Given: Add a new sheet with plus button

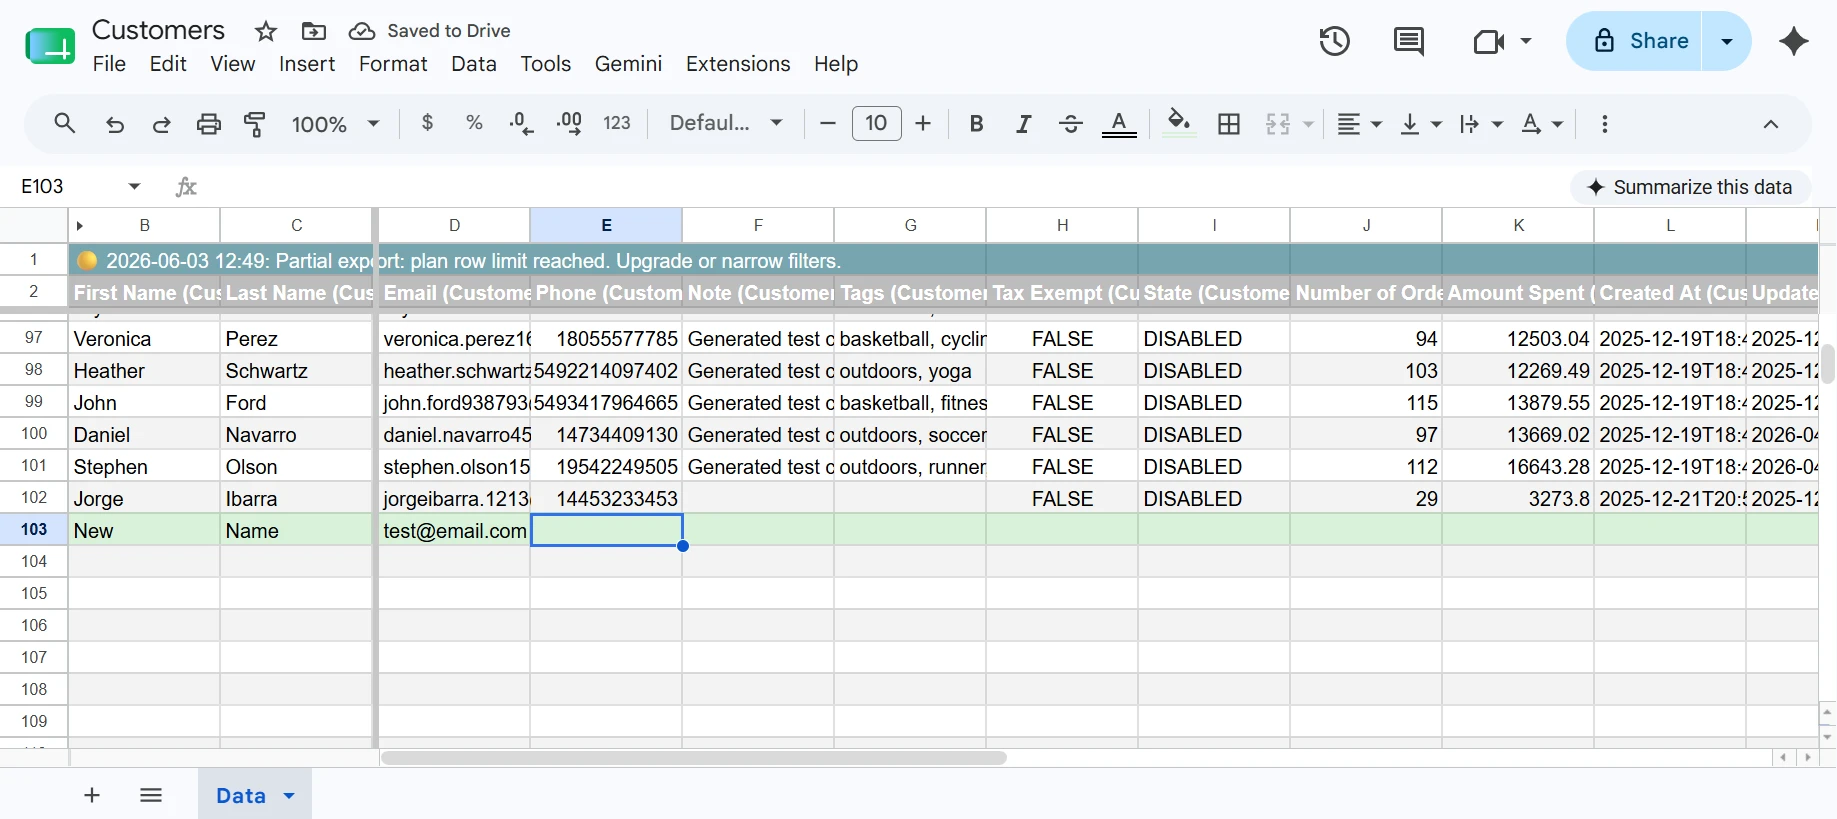Looking at the screenshot, I should coord(92,795).
